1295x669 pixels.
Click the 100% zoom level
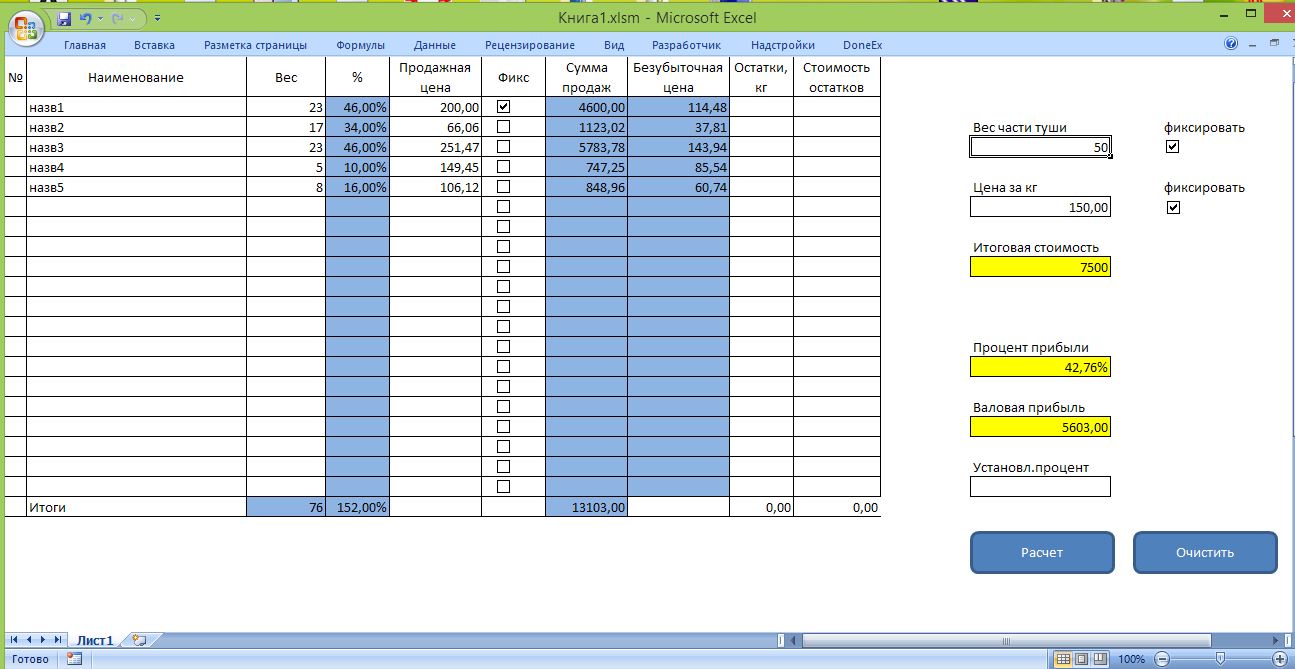1131,659
